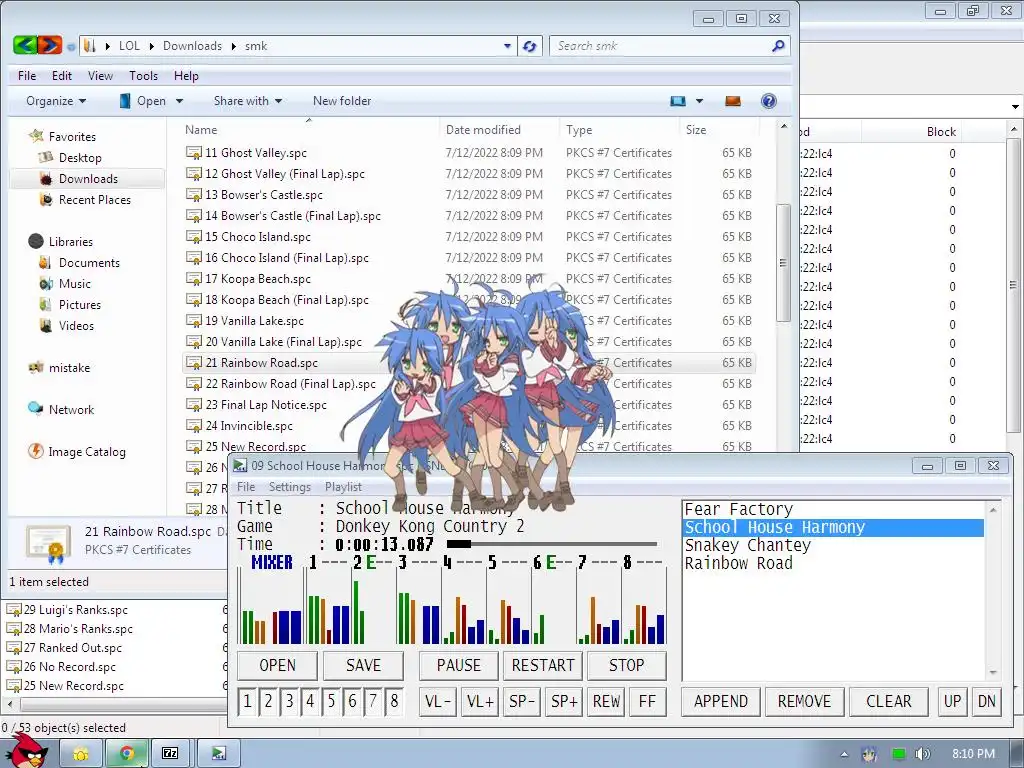Toggle channel 3 mute button

(x=289, y=701)
